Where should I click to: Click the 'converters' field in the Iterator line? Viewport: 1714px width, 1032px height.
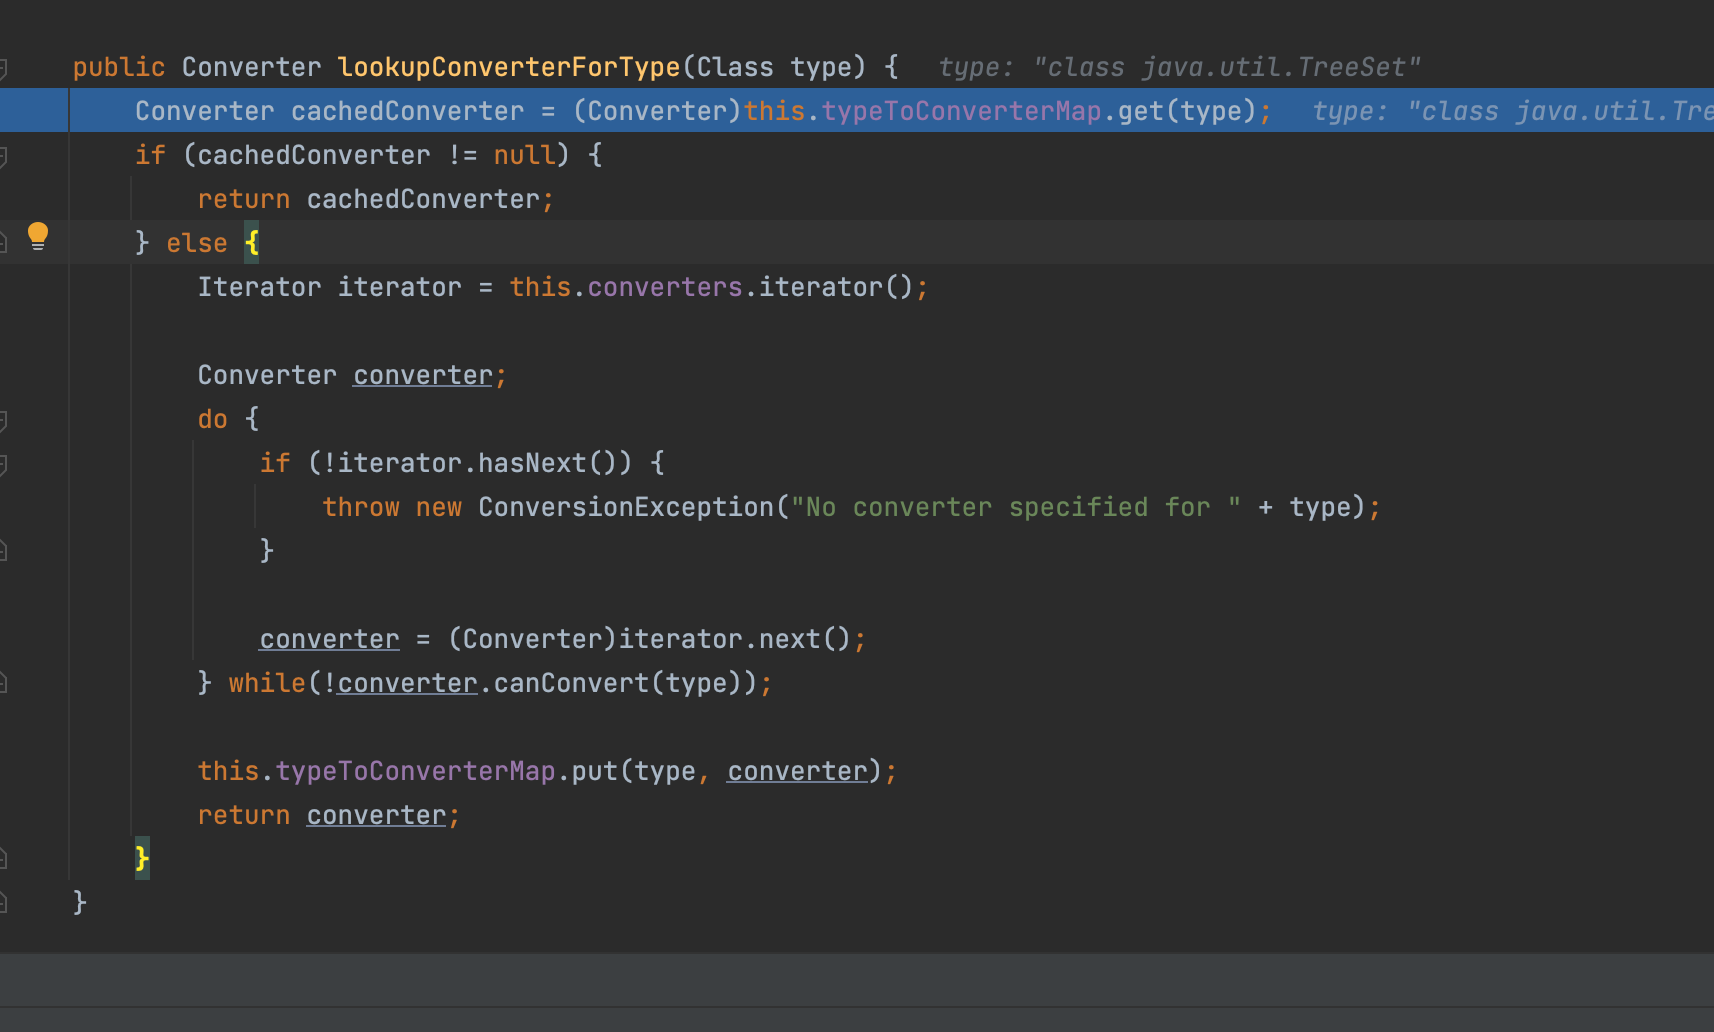point(664,287)
